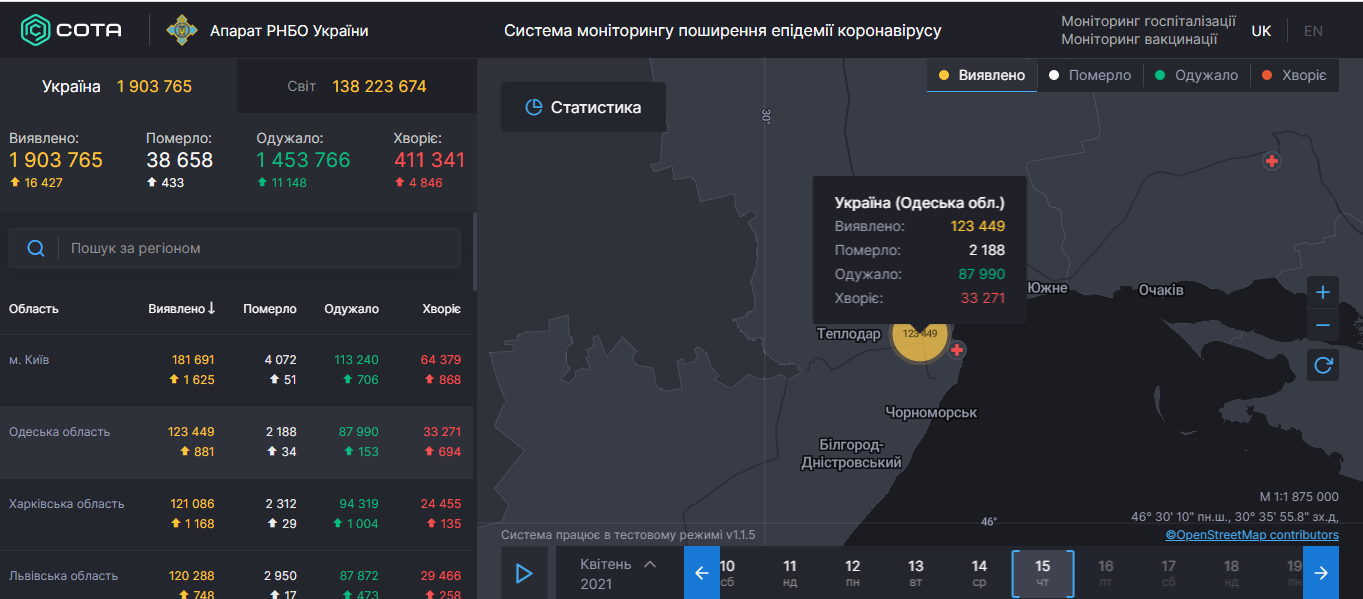Click the Апарат РНБО України emblem

coord(181,29)
